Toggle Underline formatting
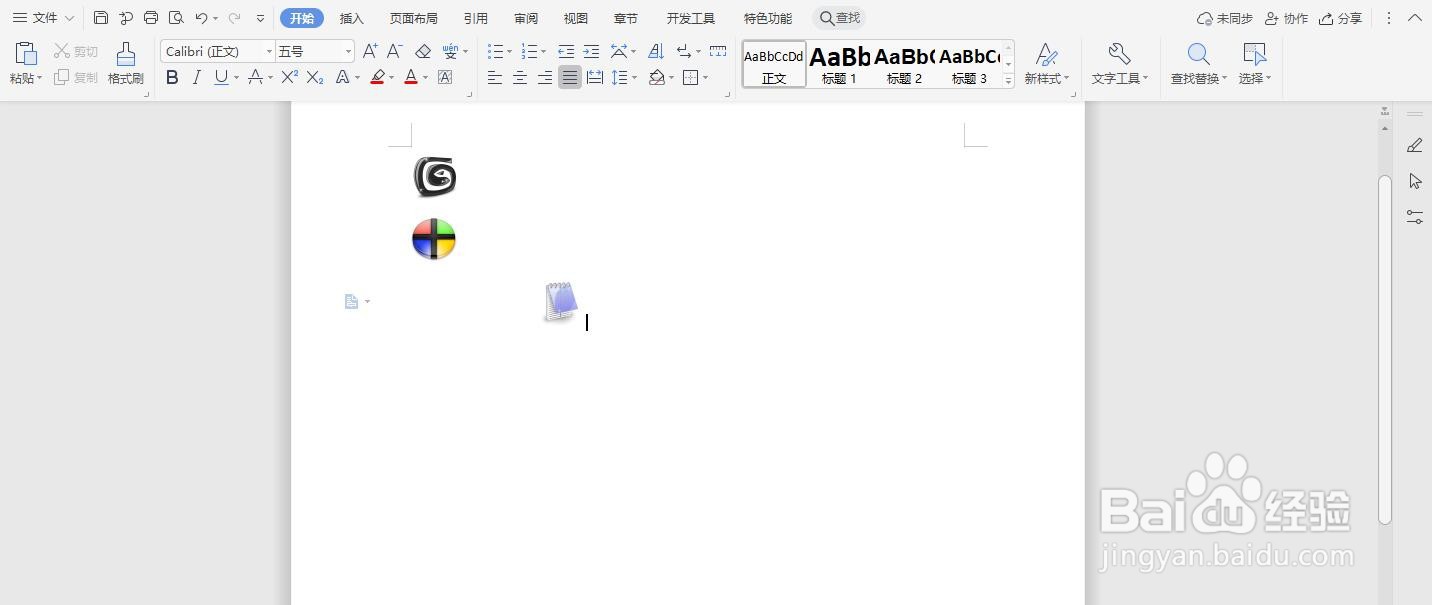This screenshot has width=1432, height=605. pyautogui.click(x=221, y=77)
